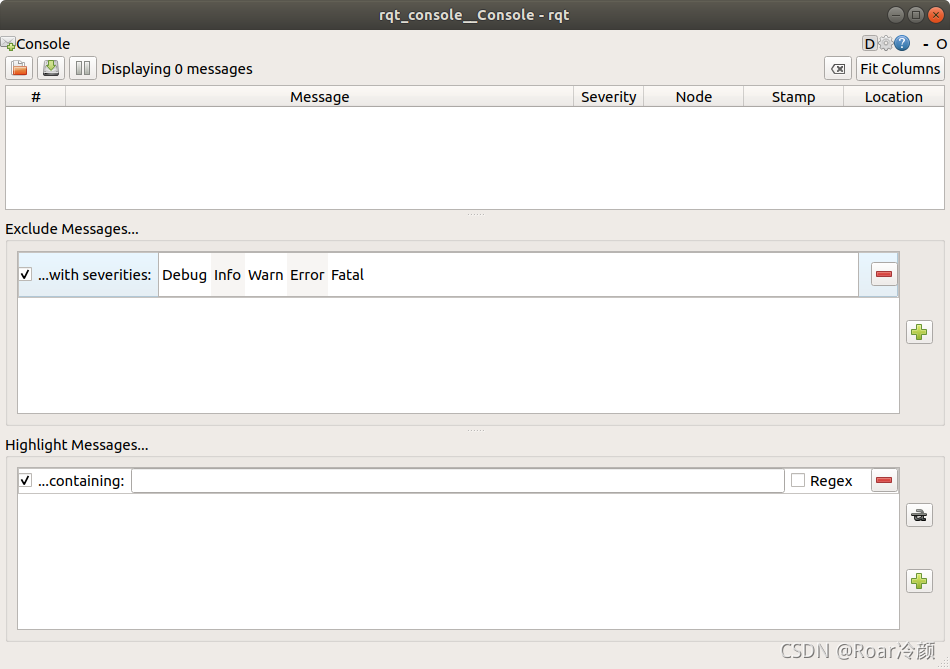The image size is (950, 669).
Task: Select Warn severity in exclude filter
Action: pos(265,275)
